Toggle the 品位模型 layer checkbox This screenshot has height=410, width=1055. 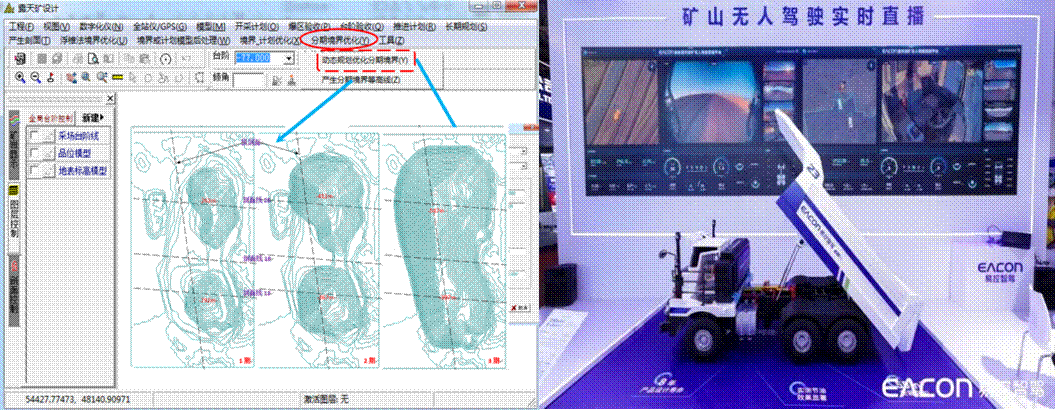click(x=35, y=153)
